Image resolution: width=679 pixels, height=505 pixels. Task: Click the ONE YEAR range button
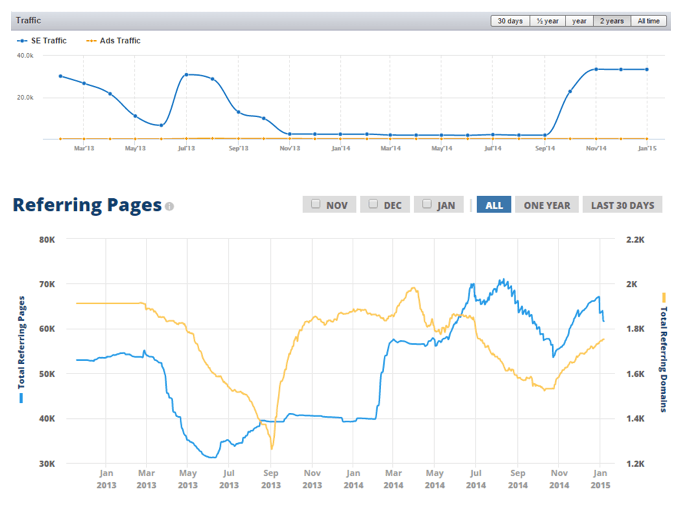coord(547,205)
